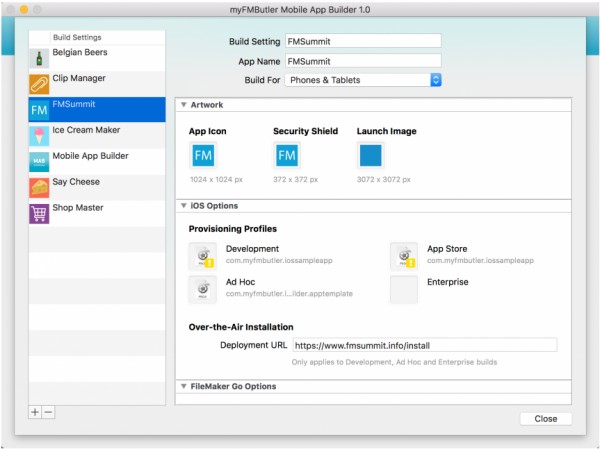The width and height of the screenshot is (600, 449).
Task: Click the Ice Cream Maker cone icon
Action: coord(39,136)
